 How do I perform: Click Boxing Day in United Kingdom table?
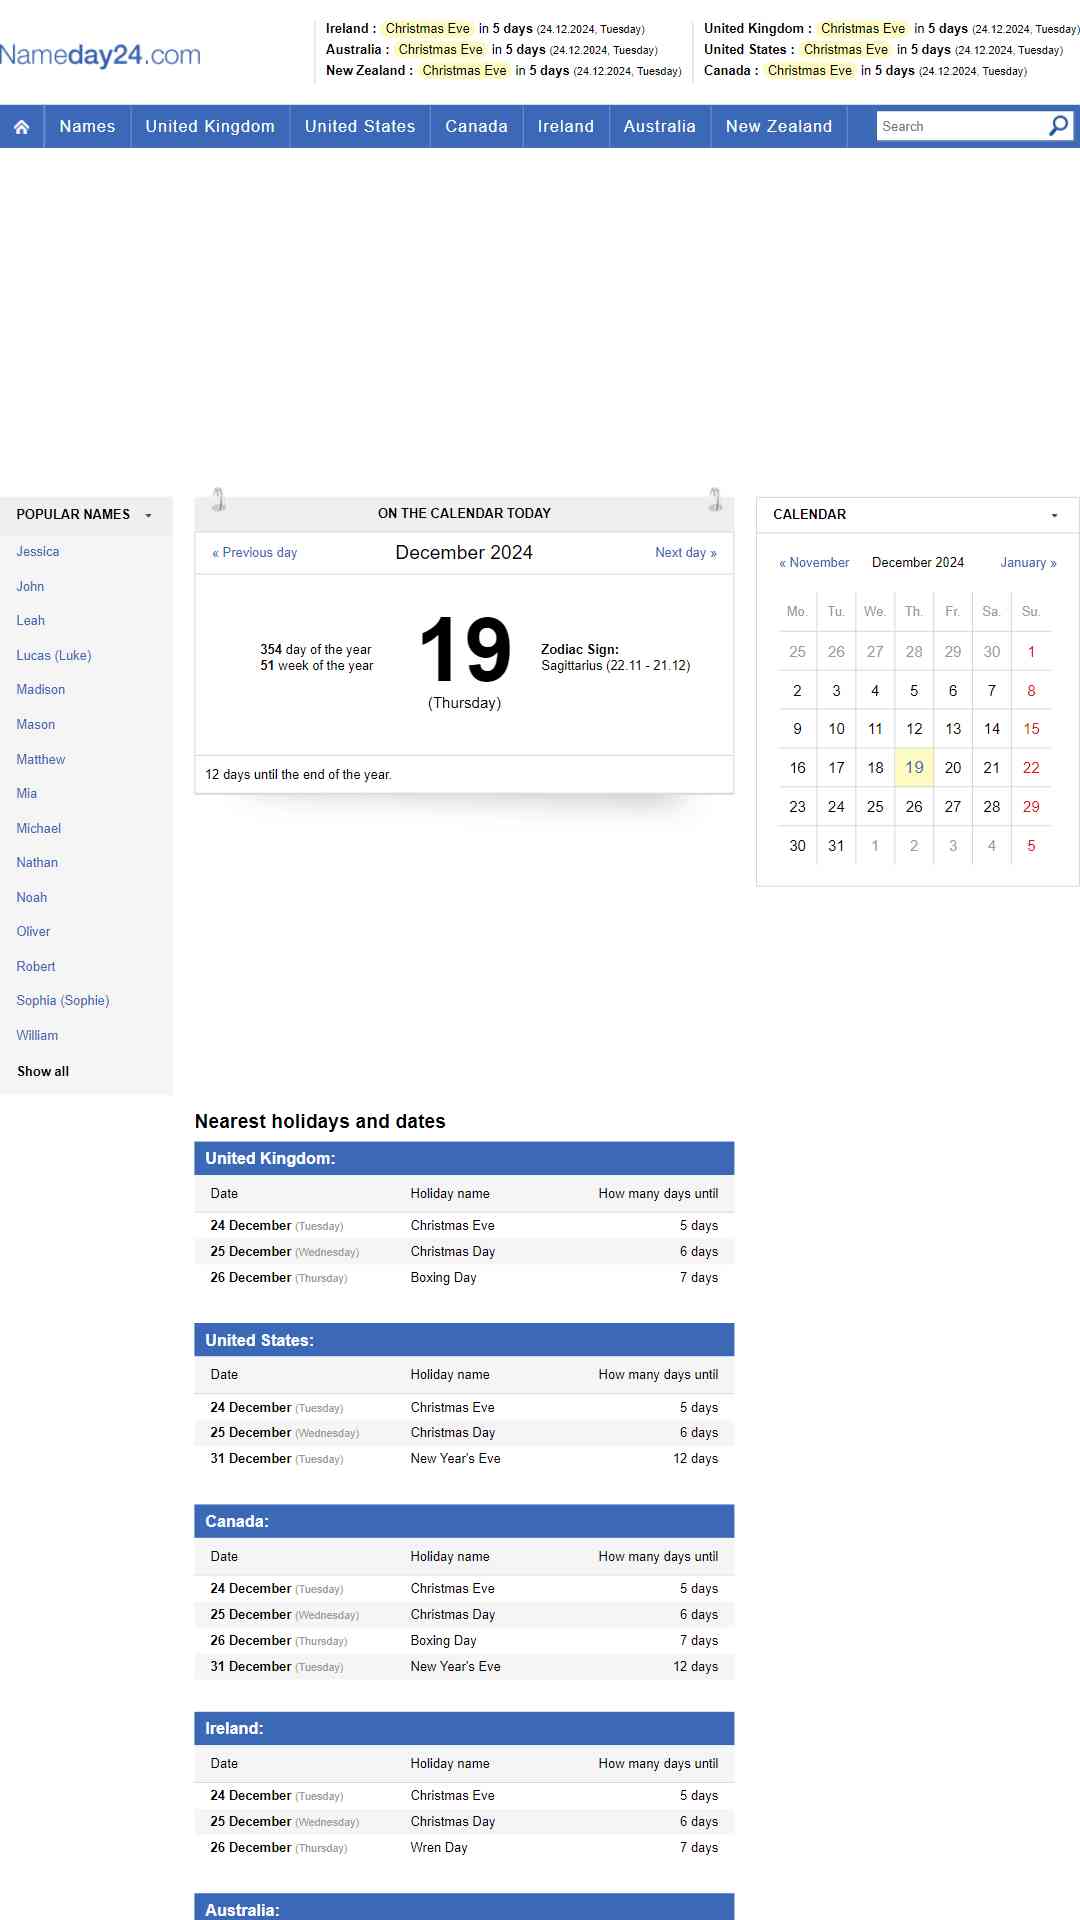tap(444, 1278)
